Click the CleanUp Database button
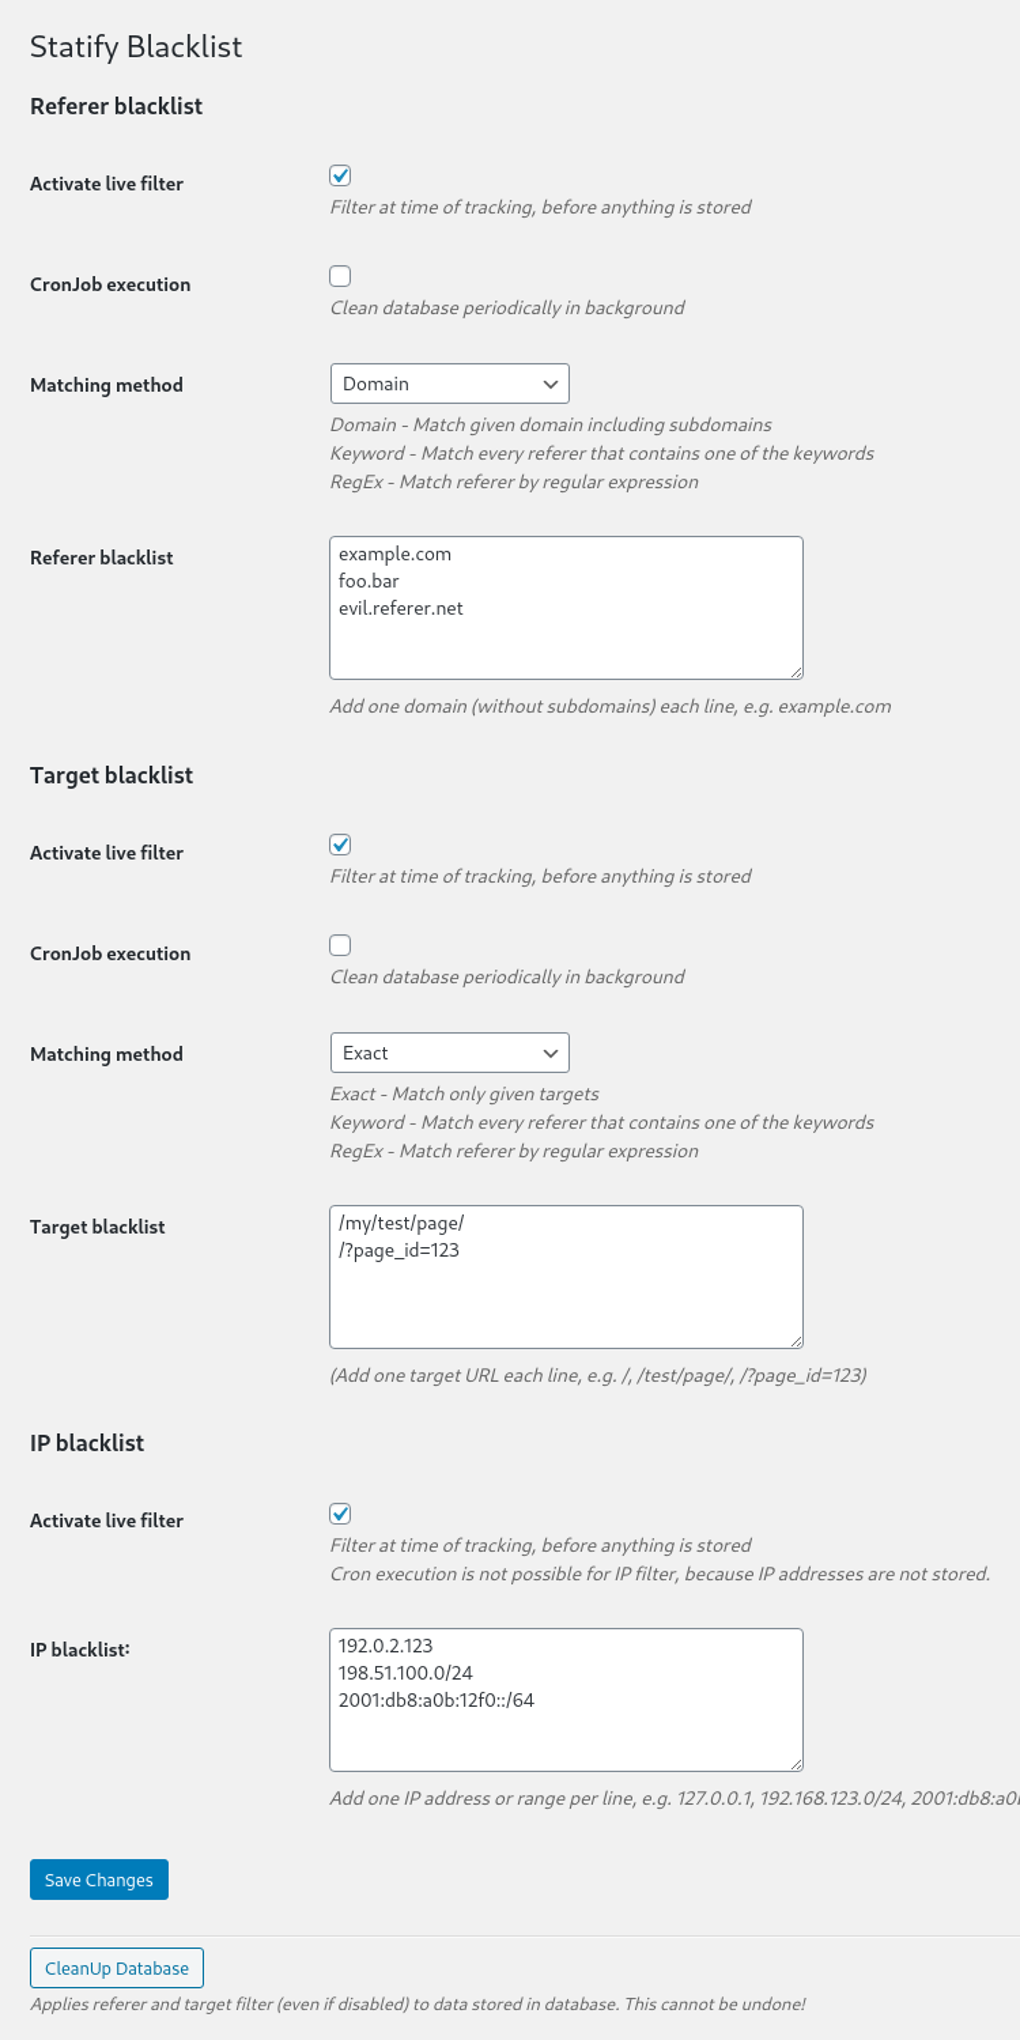Viewport: 1020px width, 2040px height. click(116, 1966)
